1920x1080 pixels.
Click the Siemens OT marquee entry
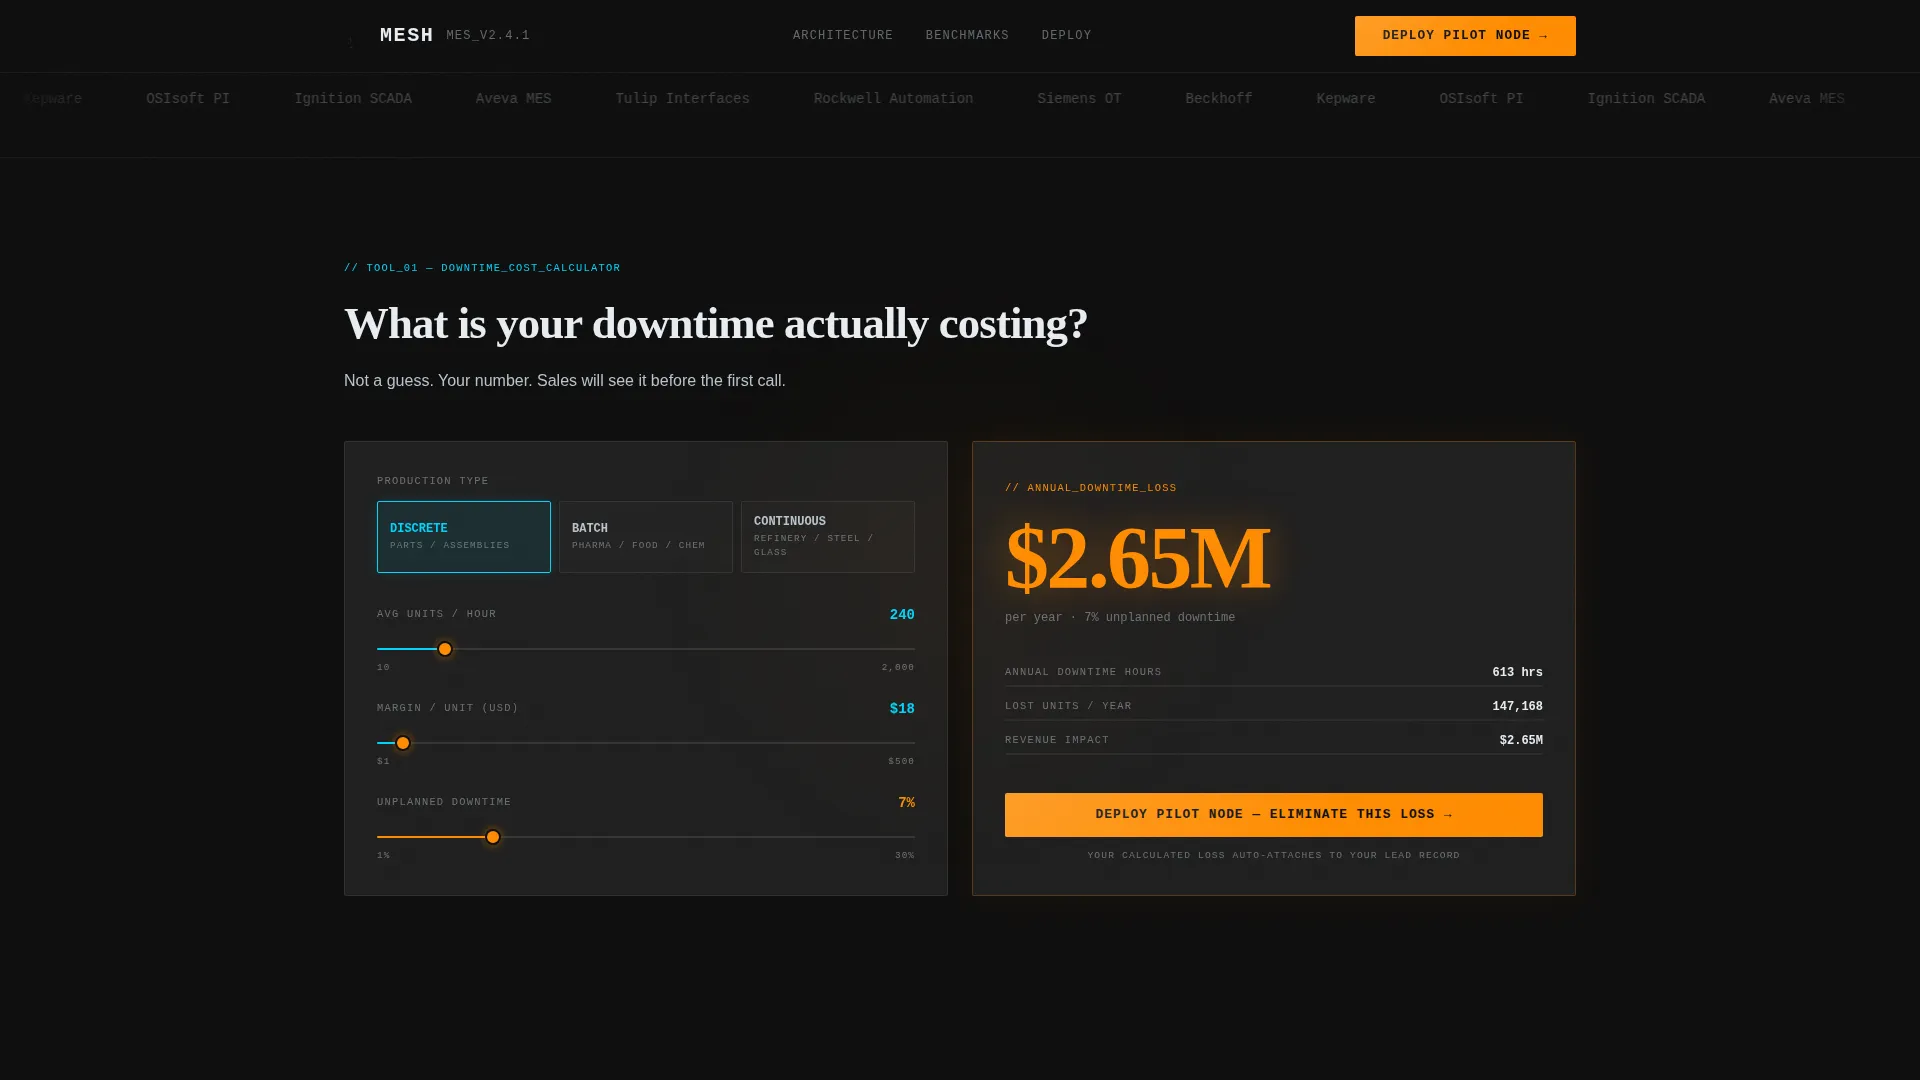pos(1079,99)
